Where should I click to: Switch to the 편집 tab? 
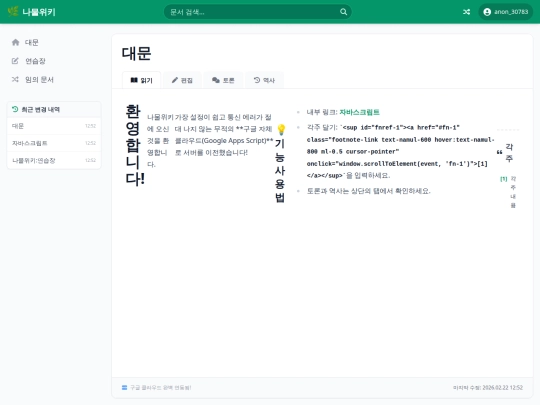point(182,80)
